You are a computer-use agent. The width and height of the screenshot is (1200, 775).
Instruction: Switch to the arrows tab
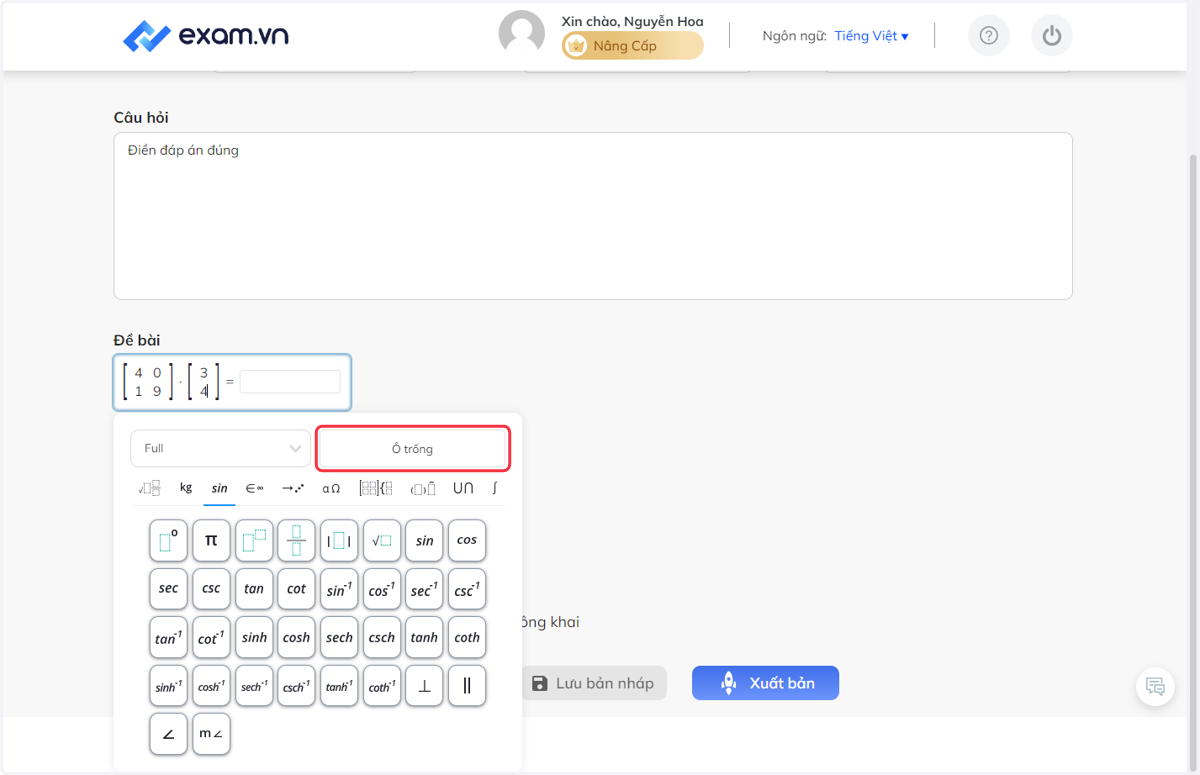pyautogui.click(x=293, y=488)
